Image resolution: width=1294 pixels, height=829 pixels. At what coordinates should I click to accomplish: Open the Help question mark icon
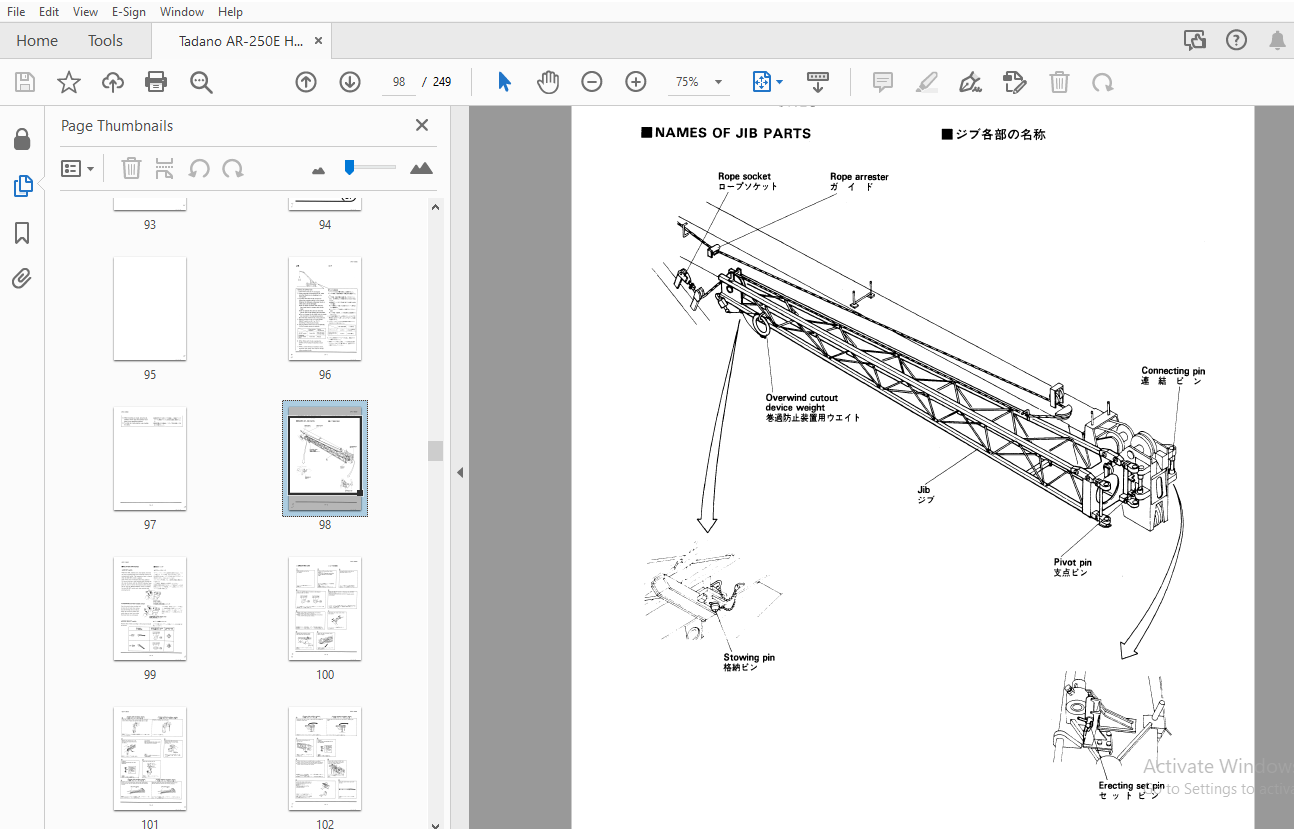click(x=1237, y=40)
